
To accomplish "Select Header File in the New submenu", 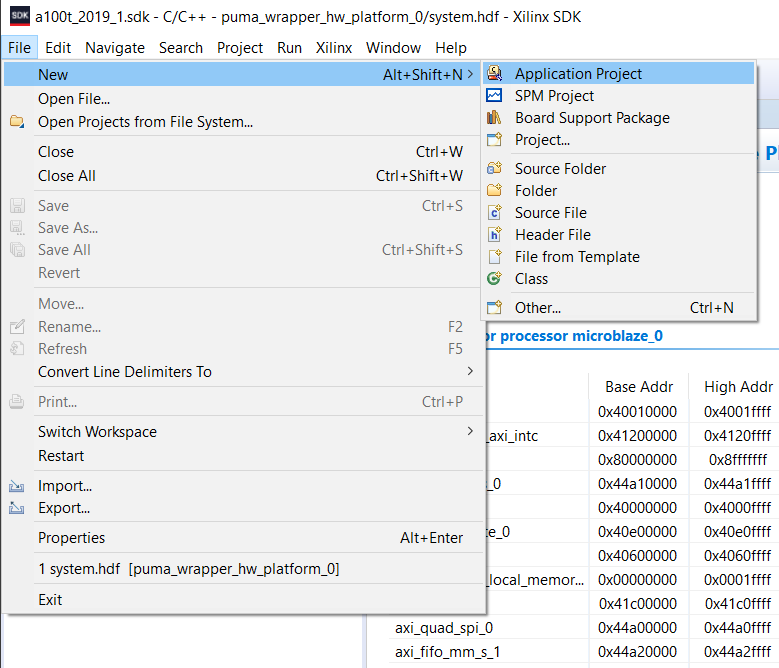I will [619, 234].
